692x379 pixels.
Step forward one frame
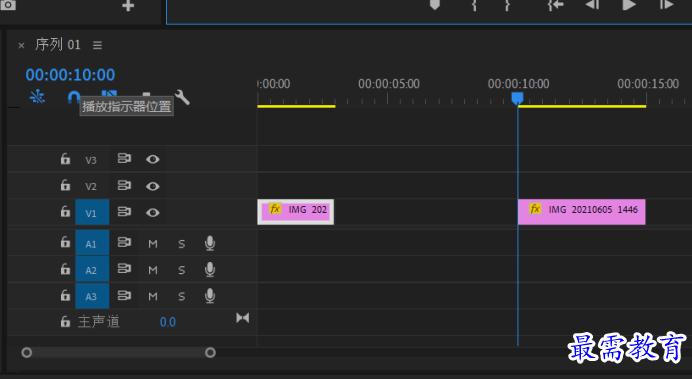coord(666,5)
